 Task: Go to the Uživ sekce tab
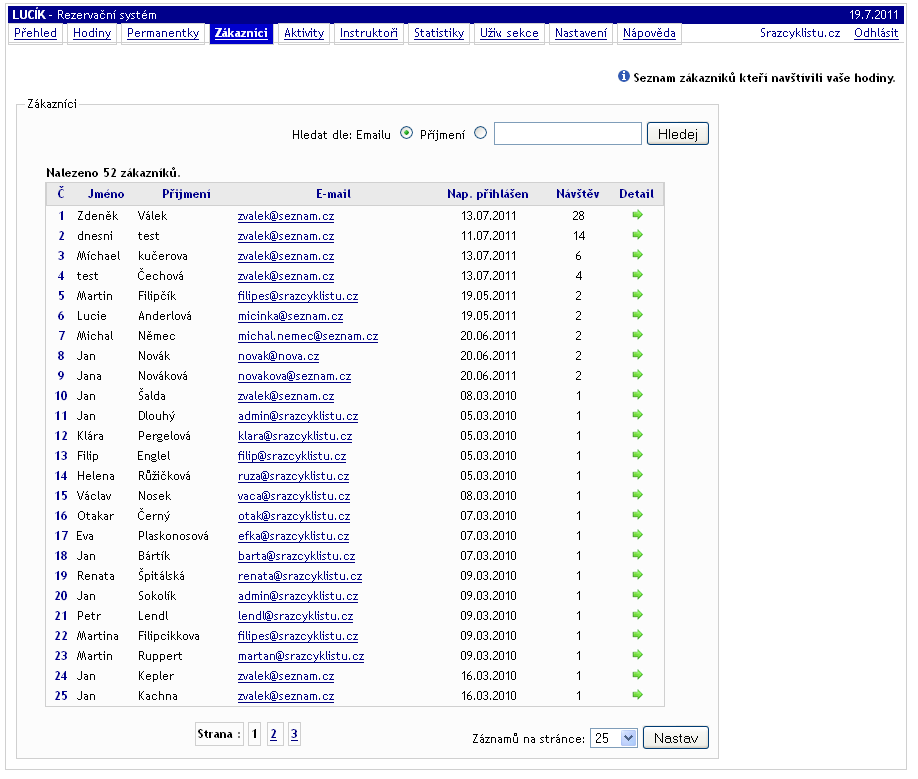pos(509,33)
